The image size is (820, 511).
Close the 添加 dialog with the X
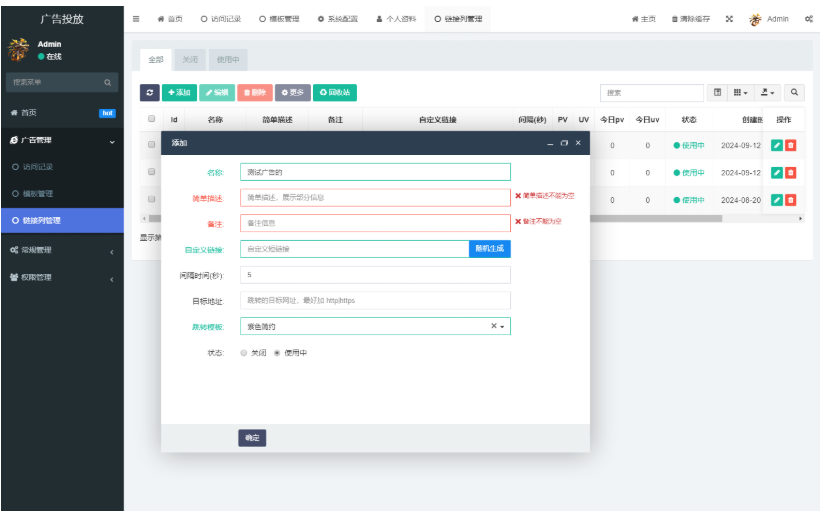578,143
